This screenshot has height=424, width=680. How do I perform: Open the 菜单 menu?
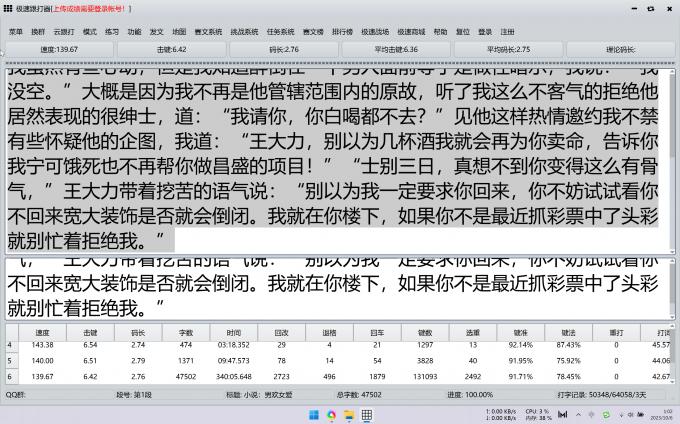coord(16,32)
